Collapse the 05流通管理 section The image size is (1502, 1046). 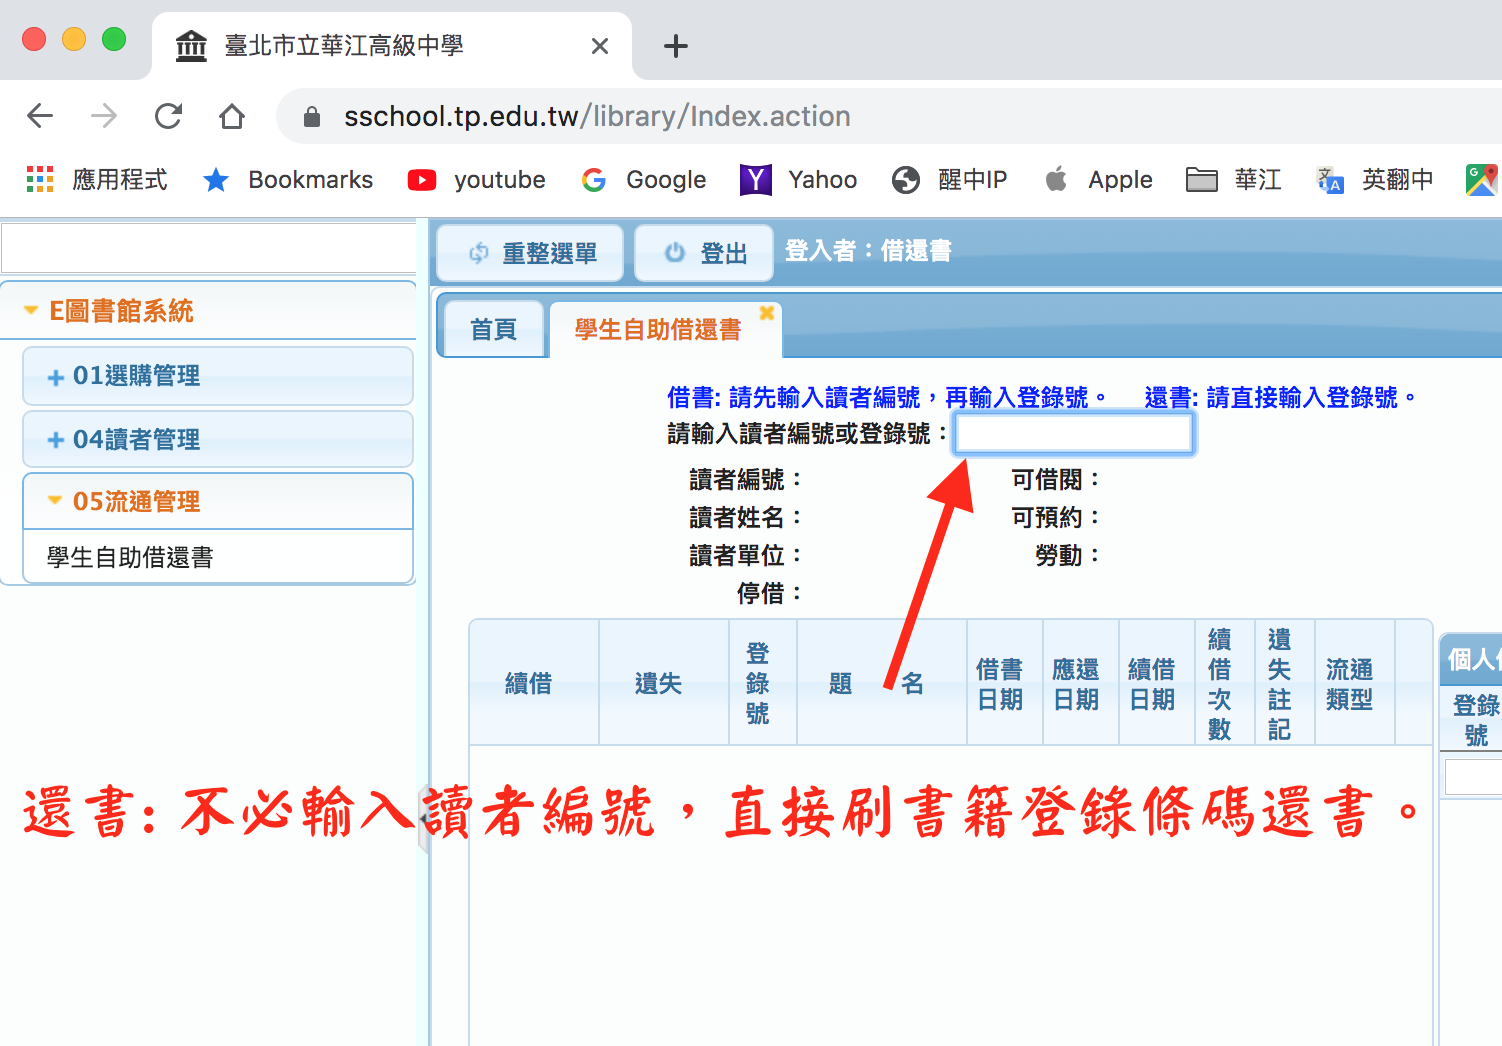coord(218,501)
